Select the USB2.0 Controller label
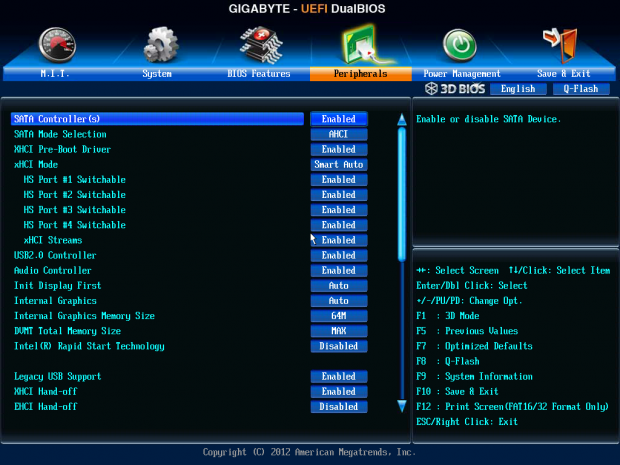 pyautogui.click(x=55, y=255)
